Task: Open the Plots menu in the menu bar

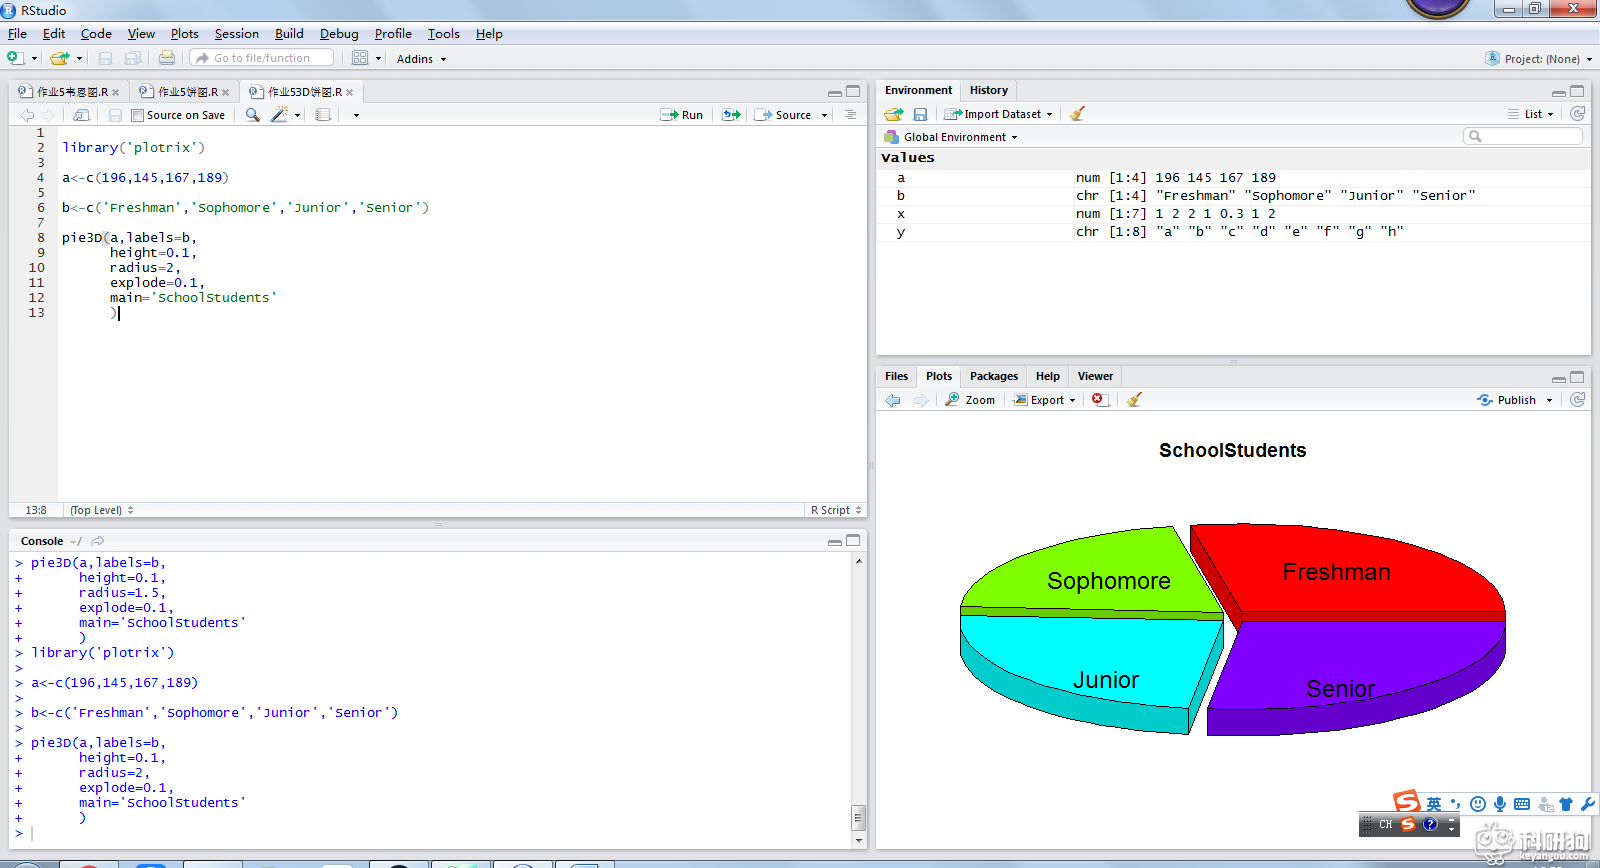Action: (185, 34)
